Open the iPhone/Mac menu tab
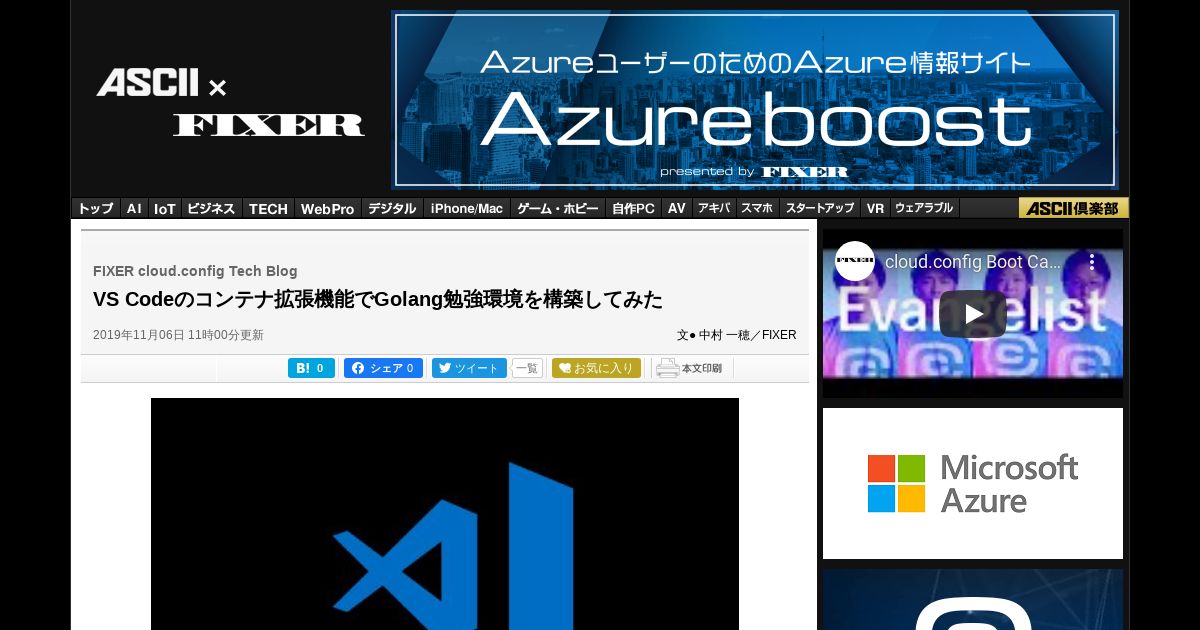The height and width of the screenshot is (630, 1200). (467, 208)
